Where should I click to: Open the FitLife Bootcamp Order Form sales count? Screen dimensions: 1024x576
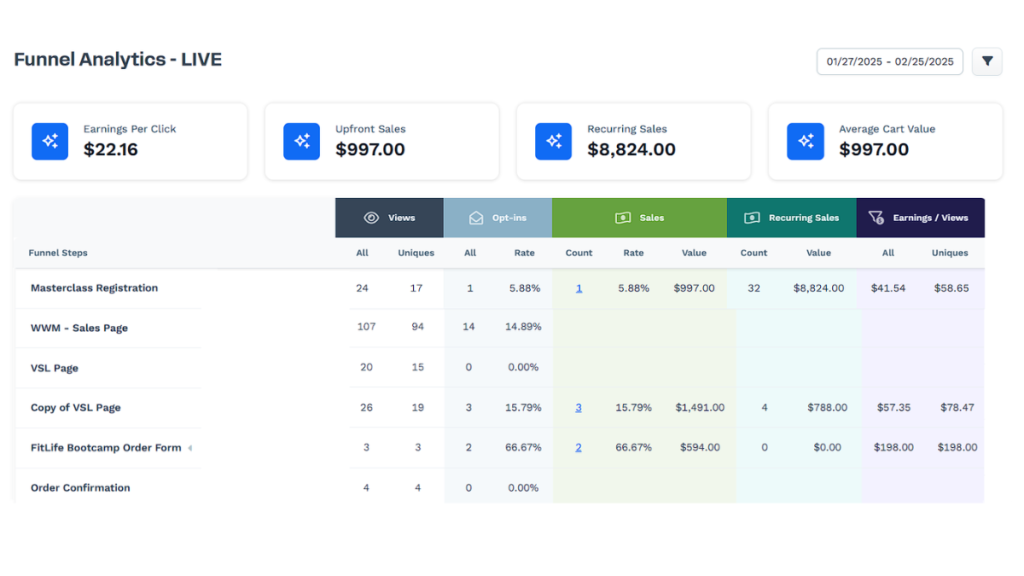[x=578, y=447]
